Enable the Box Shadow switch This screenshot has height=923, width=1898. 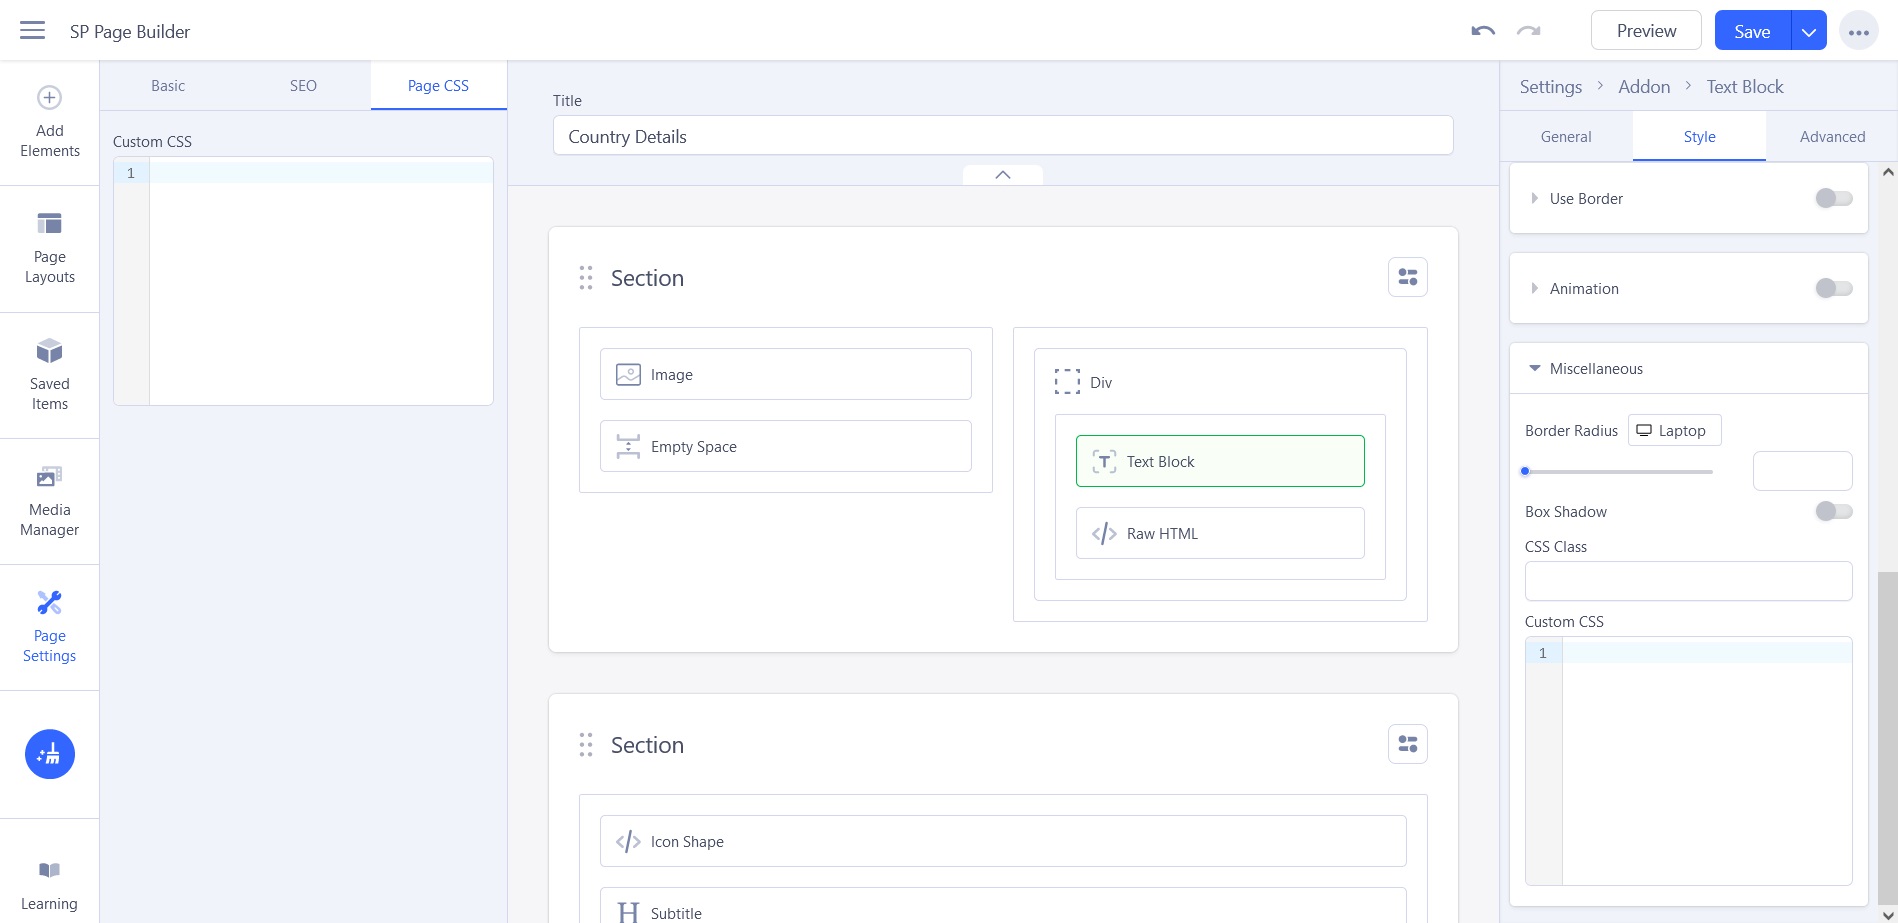pos(1833,511)
